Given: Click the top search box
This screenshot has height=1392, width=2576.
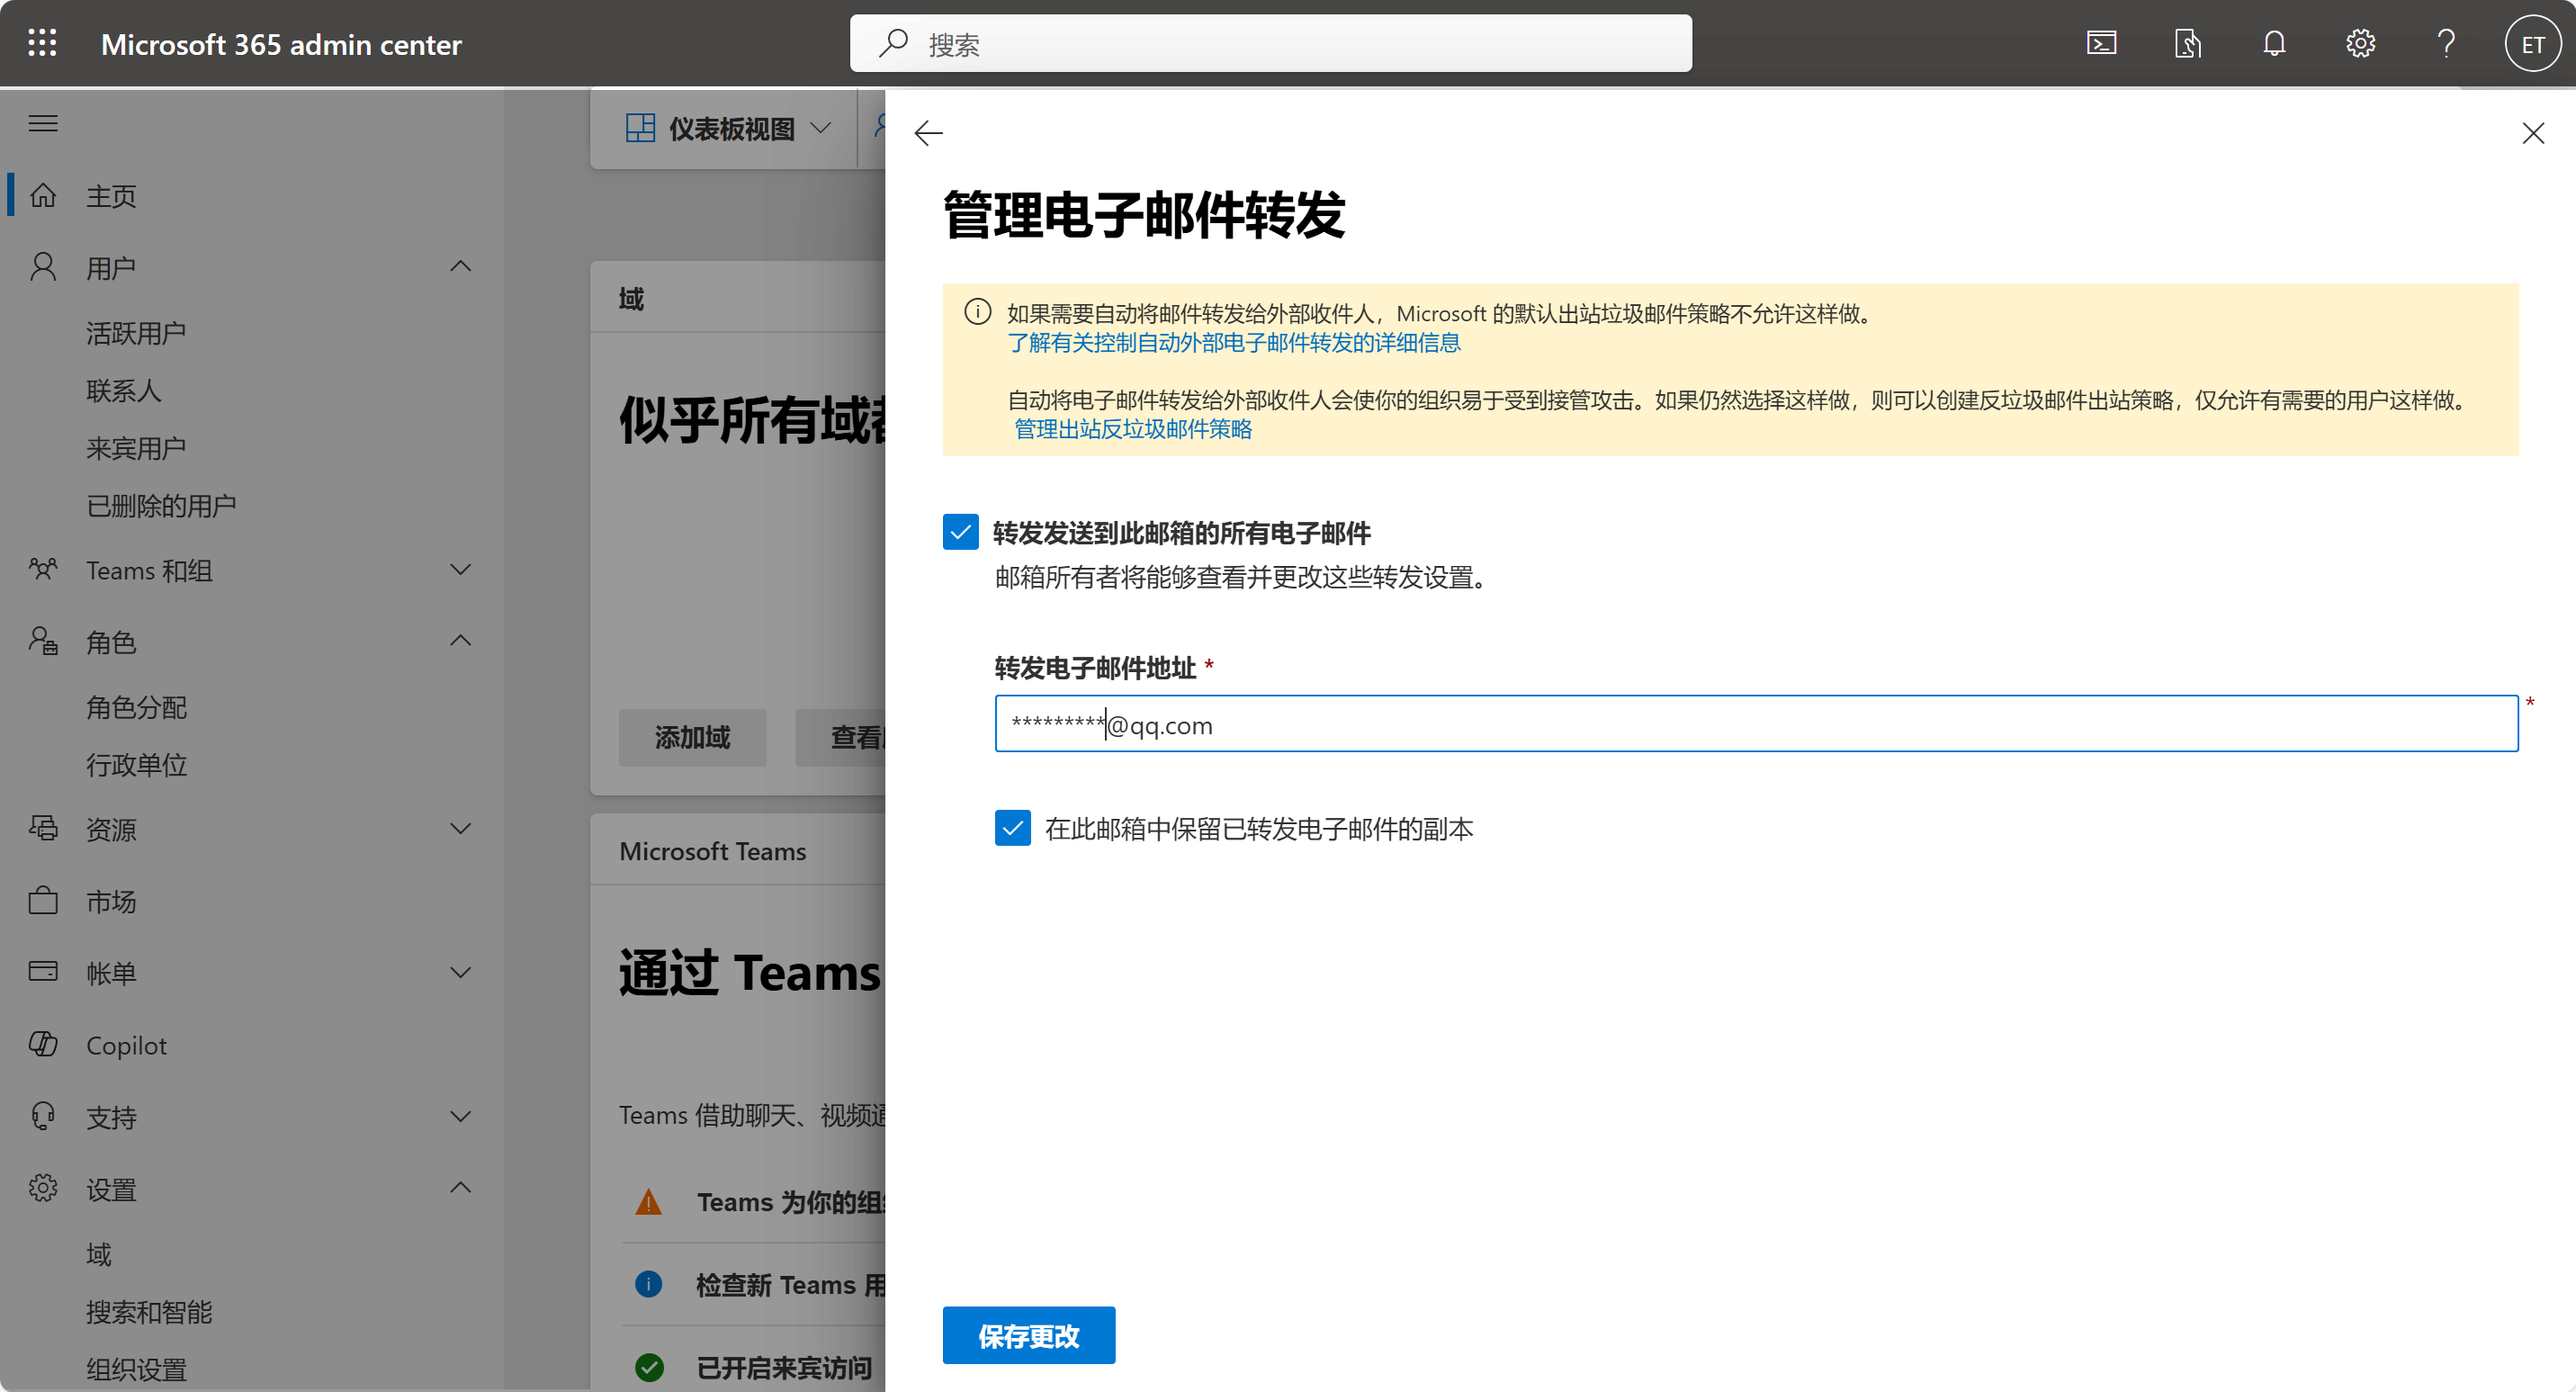Looking at the screenshot, I should (x=1270, y=43).
